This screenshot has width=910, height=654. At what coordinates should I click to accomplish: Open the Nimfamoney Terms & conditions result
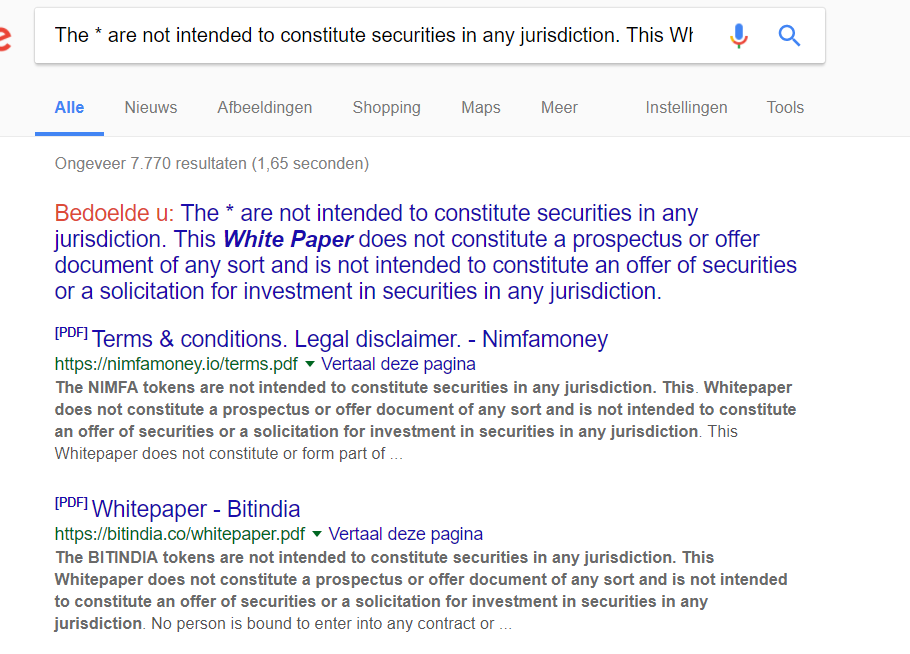pos(349,339)
